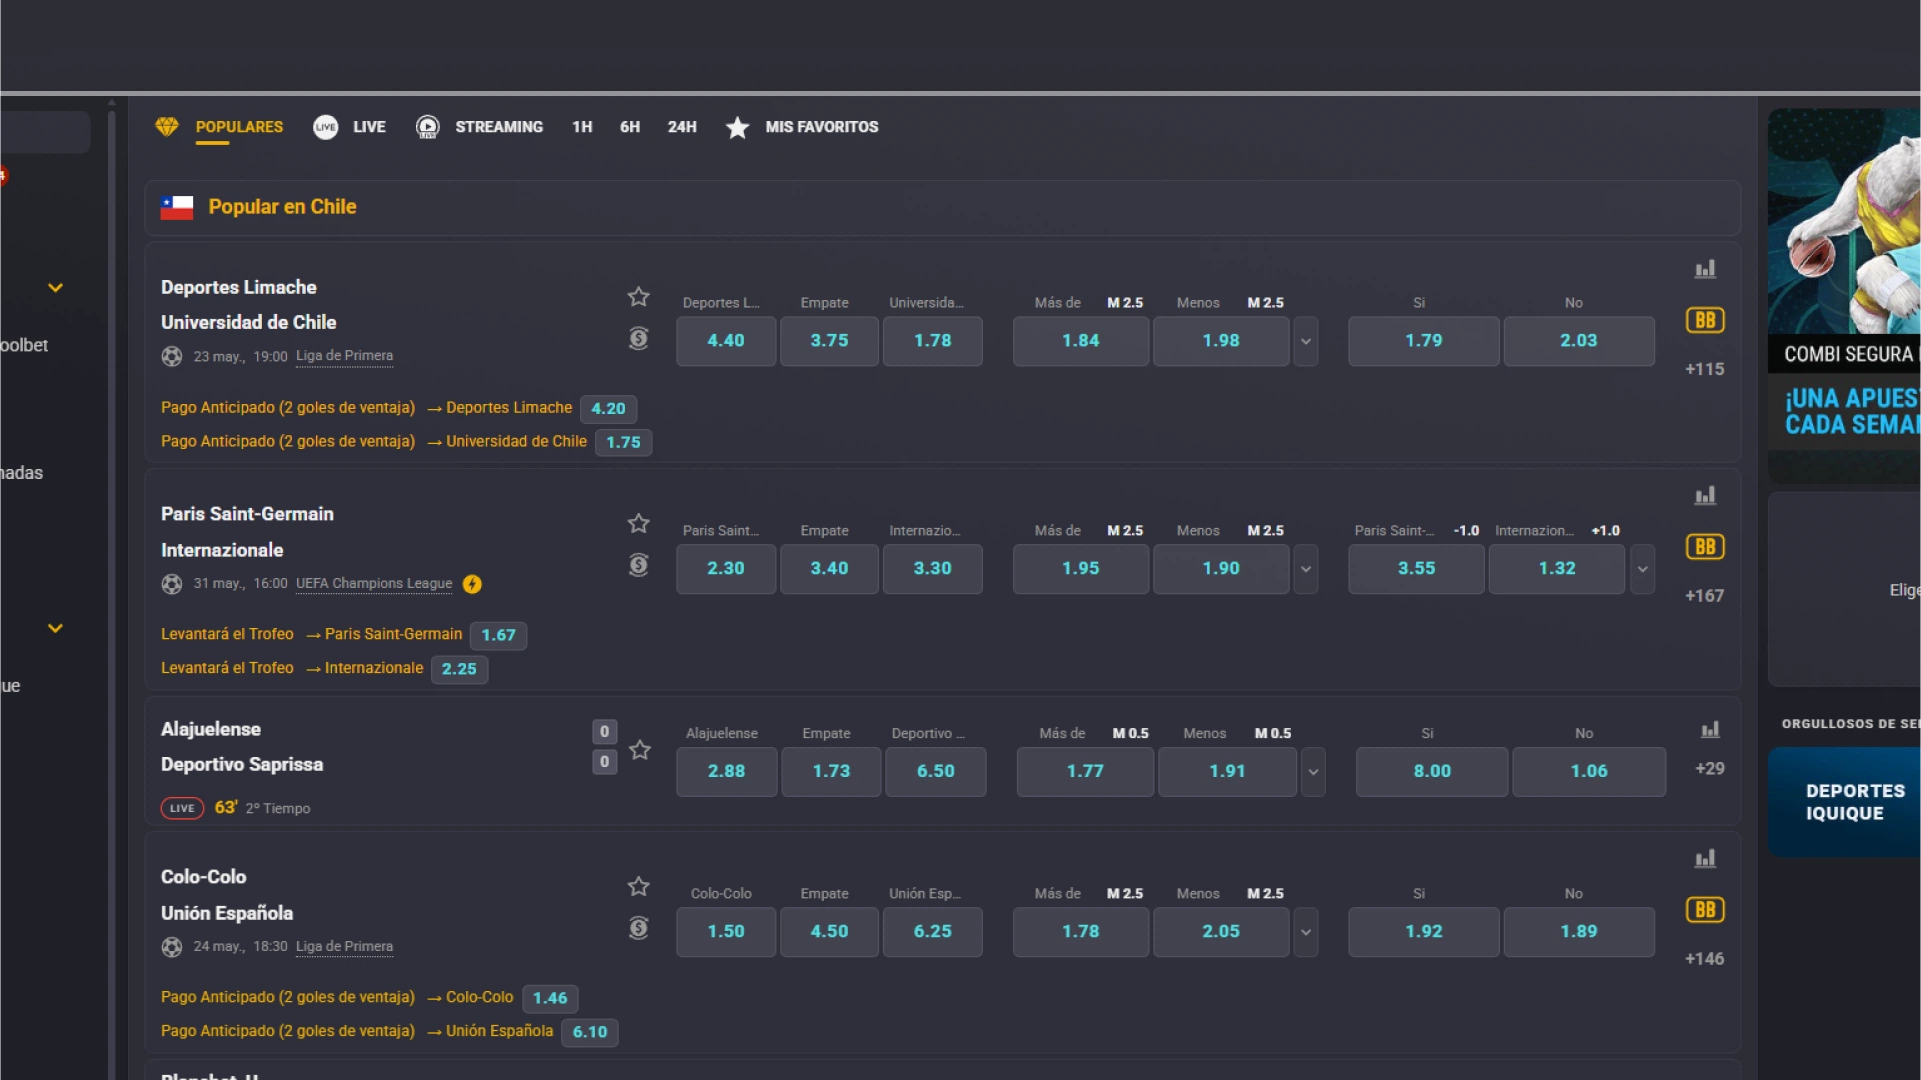Pick PSG win odds 2.30
This screenshot has height=1080, width=1921.
tap(726, 569)
